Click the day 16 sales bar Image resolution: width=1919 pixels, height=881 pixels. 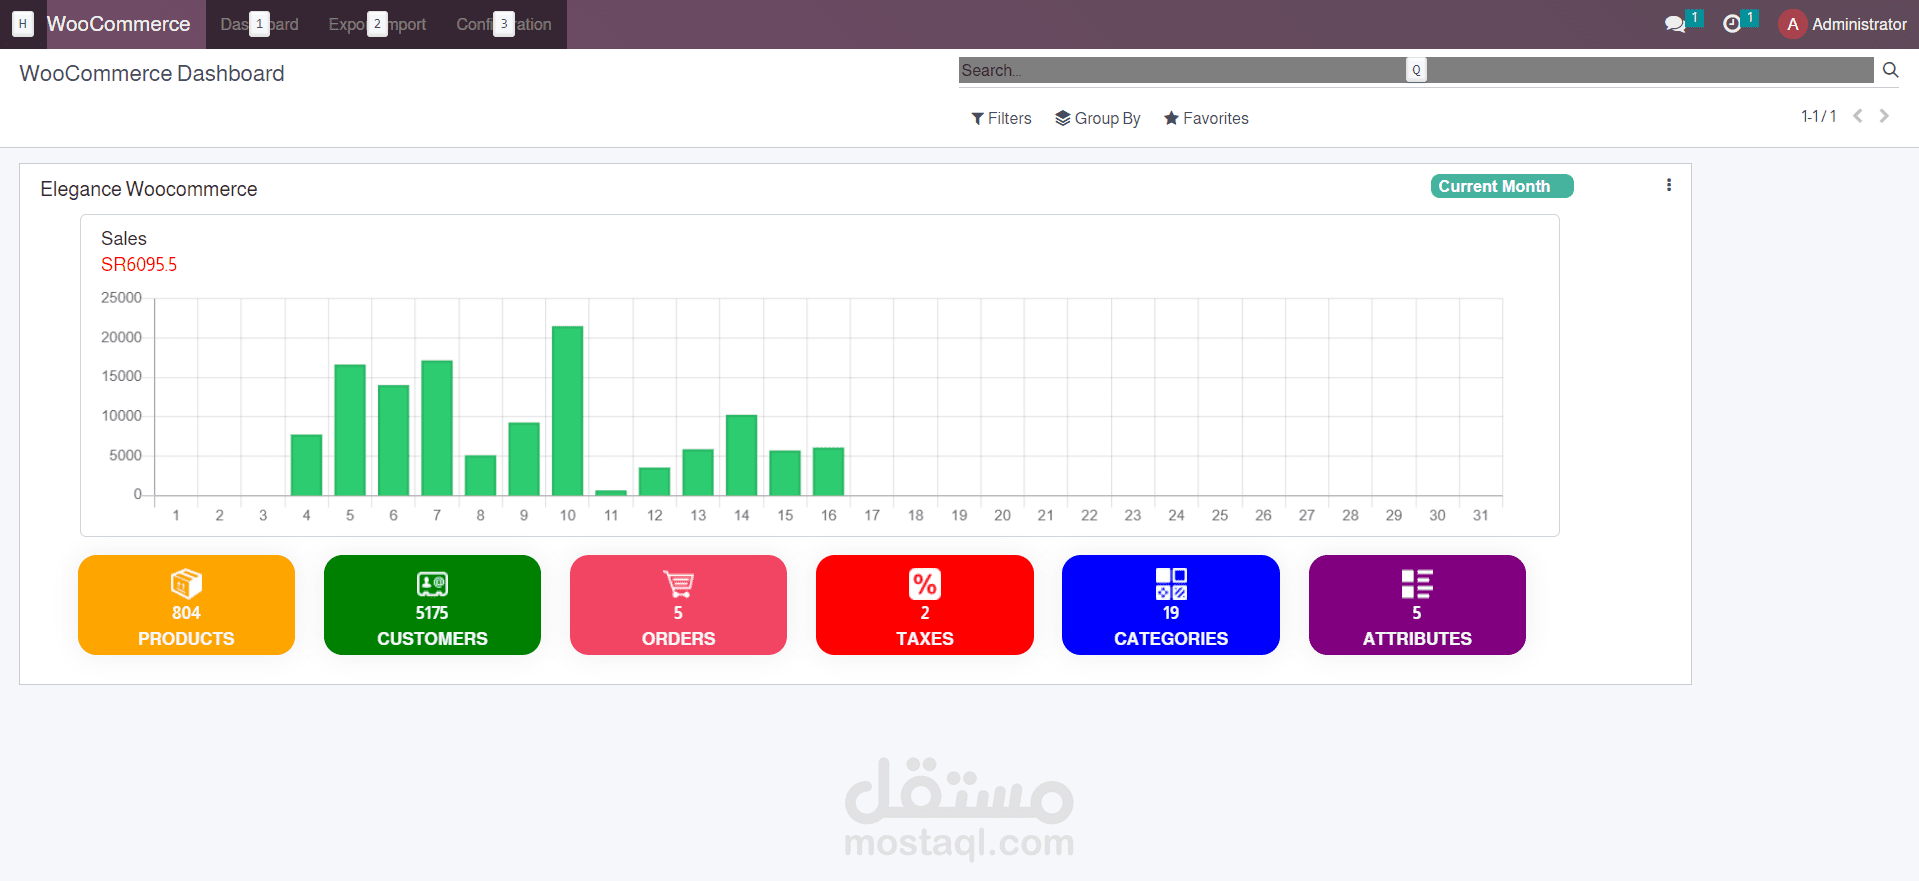[828, 472]
